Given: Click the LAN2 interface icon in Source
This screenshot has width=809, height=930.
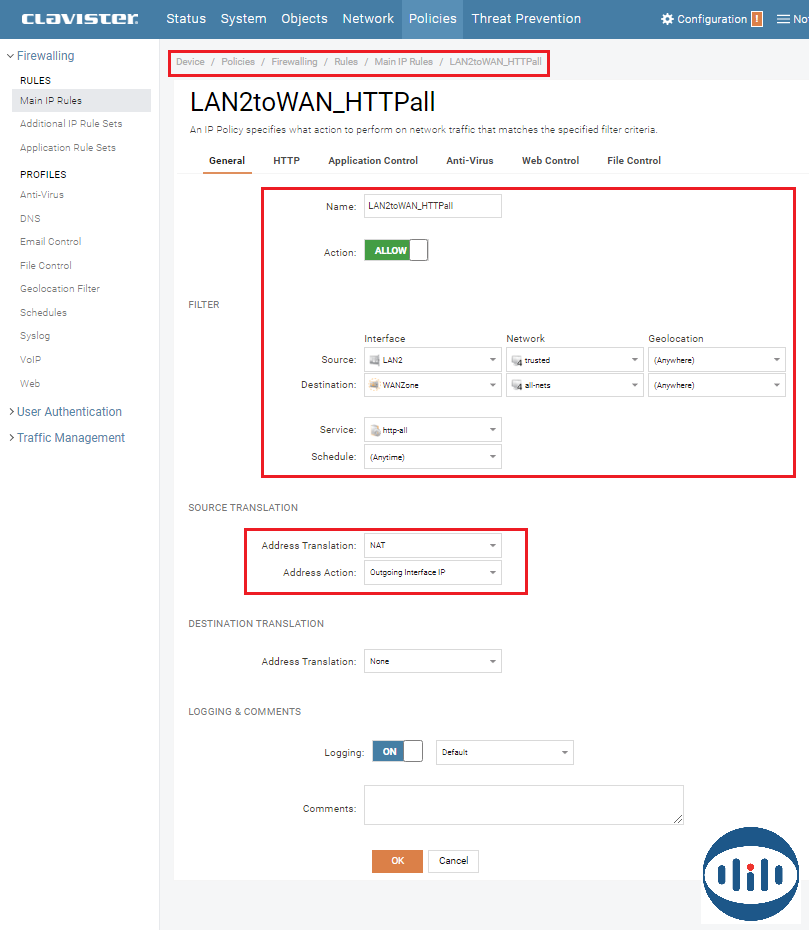Looking at the screenshot, I should tap(374, 360).
